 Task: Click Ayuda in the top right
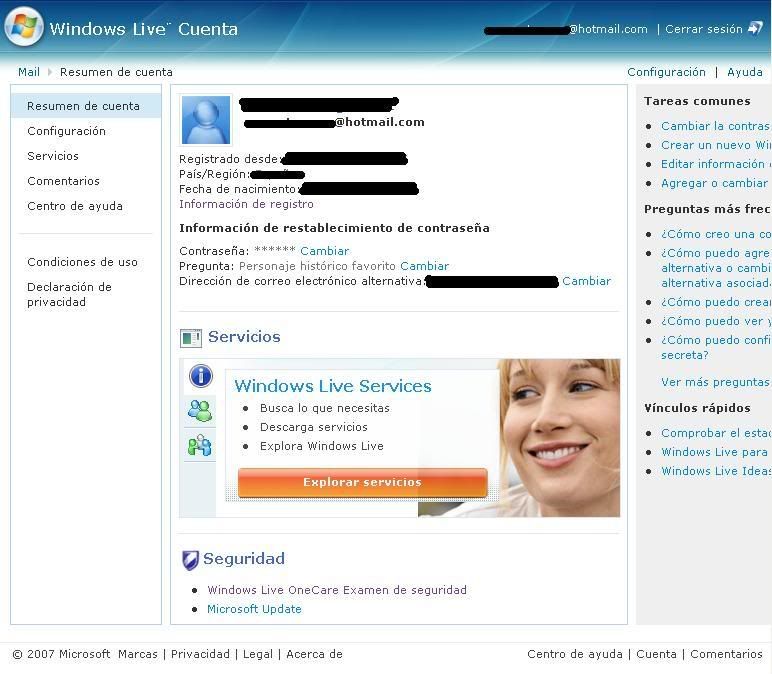(744, 72)
